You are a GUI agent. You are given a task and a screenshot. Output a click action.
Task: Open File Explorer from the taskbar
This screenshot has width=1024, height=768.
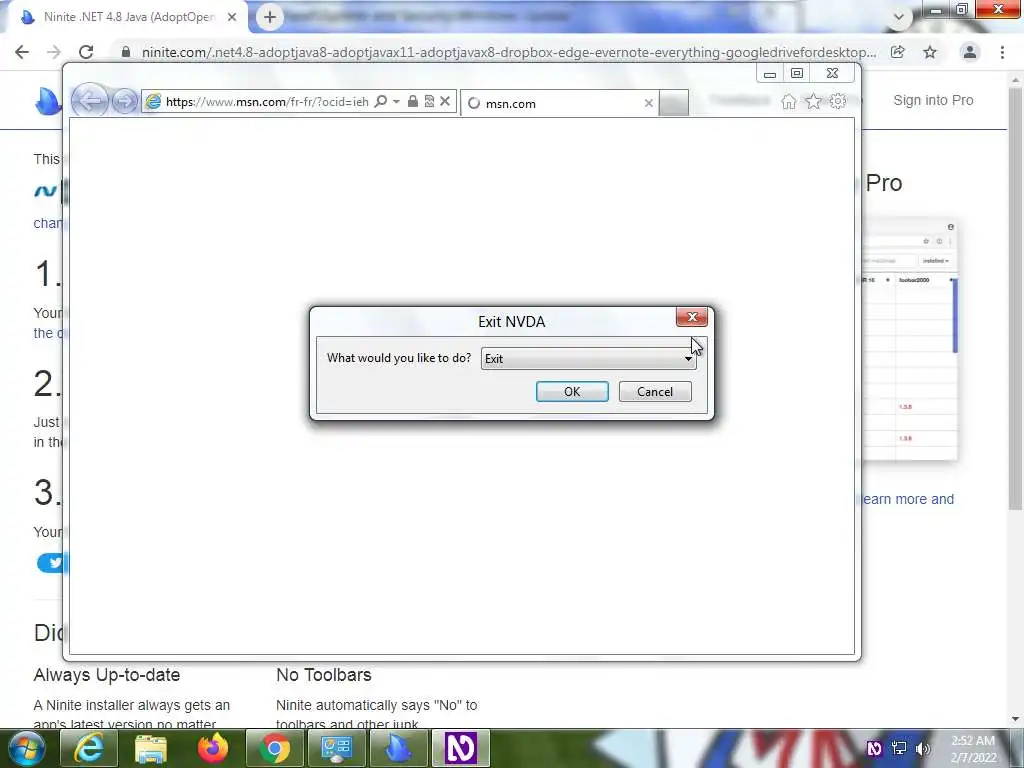coord(151,749)
